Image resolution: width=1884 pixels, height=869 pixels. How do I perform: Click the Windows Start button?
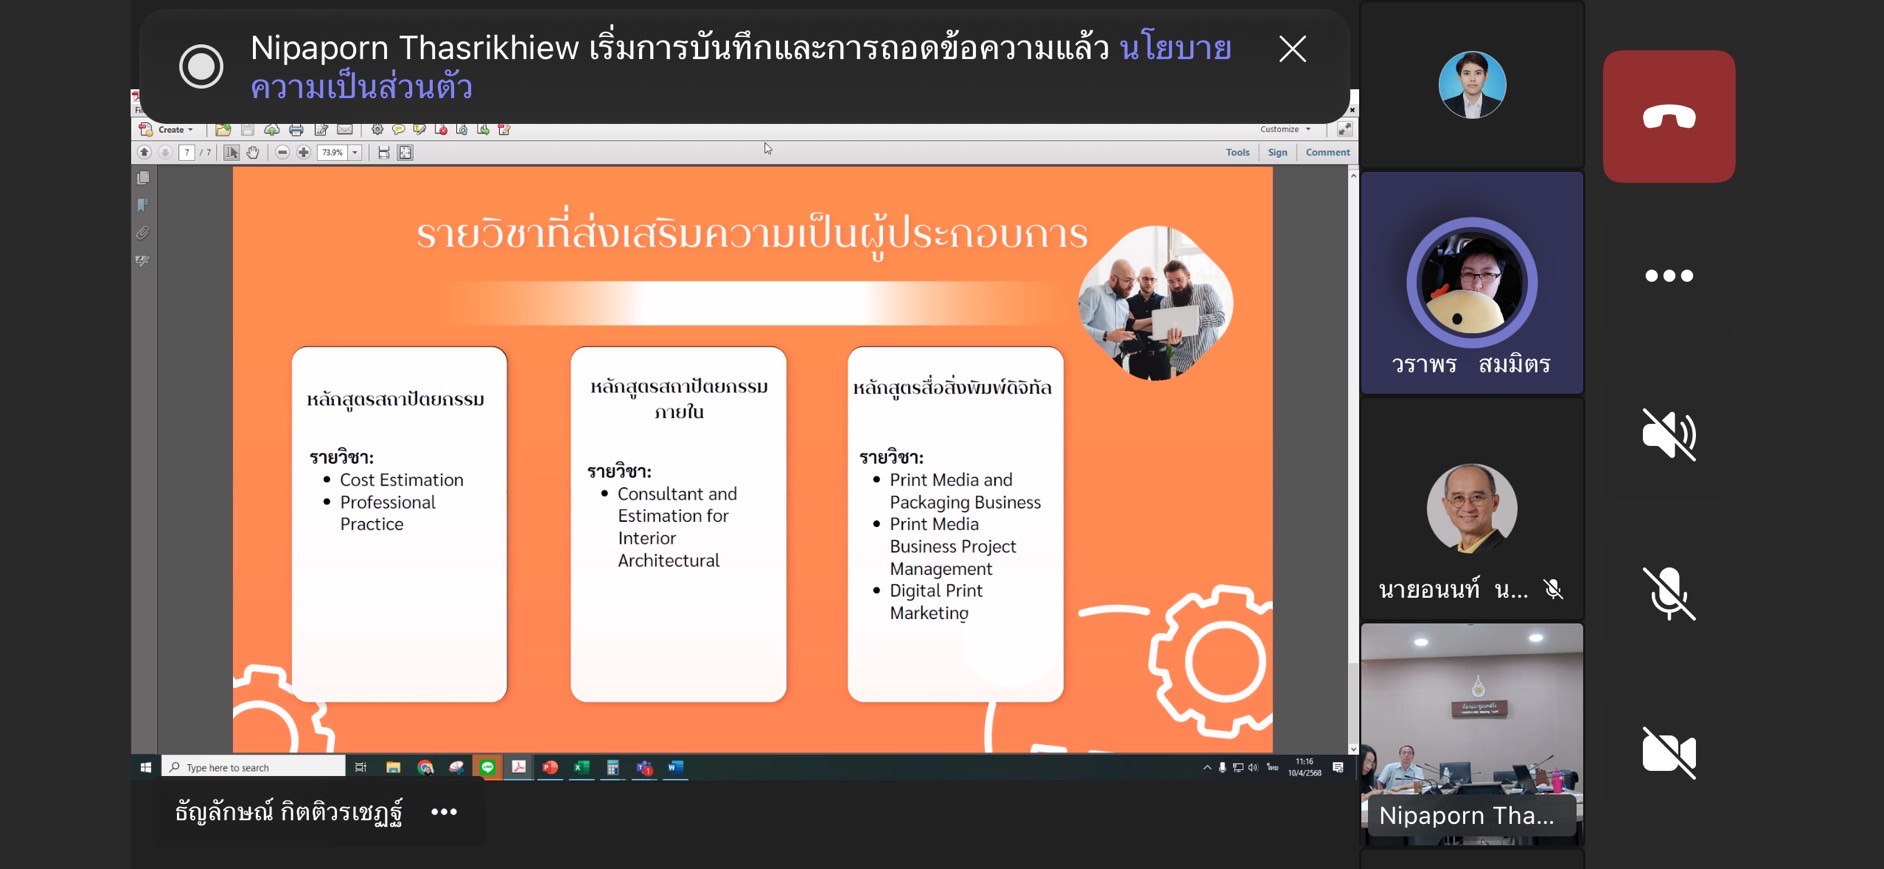tap(146, 767)
